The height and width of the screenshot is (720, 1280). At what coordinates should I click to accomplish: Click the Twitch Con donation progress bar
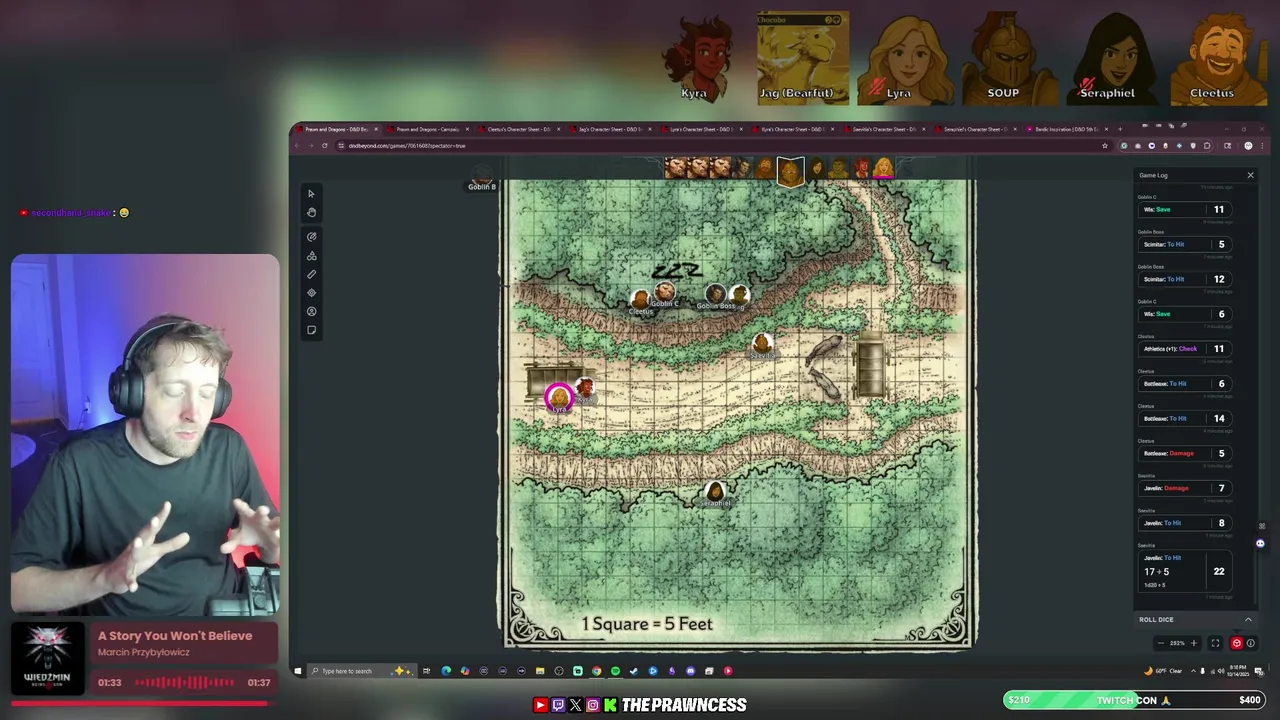1135,700
